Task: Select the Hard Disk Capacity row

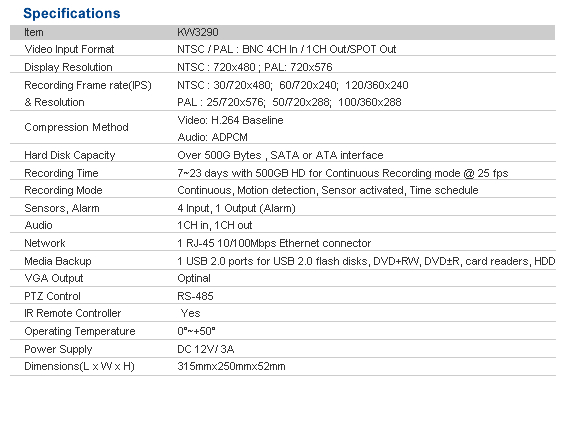Action: (x=283, y=155)
